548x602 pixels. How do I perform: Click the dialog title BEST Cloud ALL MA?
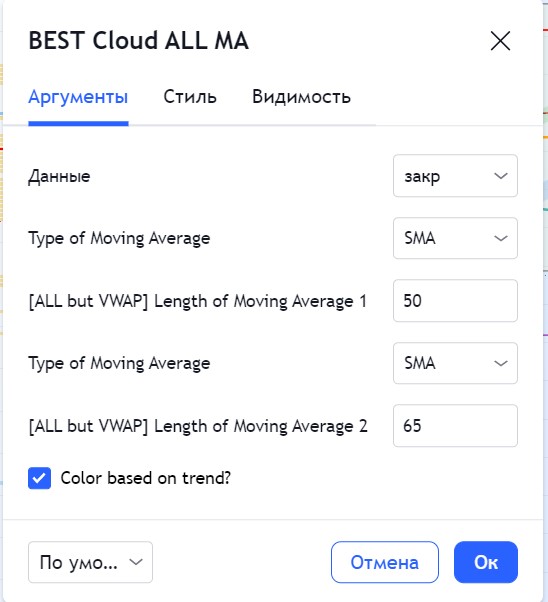point(139,40)
